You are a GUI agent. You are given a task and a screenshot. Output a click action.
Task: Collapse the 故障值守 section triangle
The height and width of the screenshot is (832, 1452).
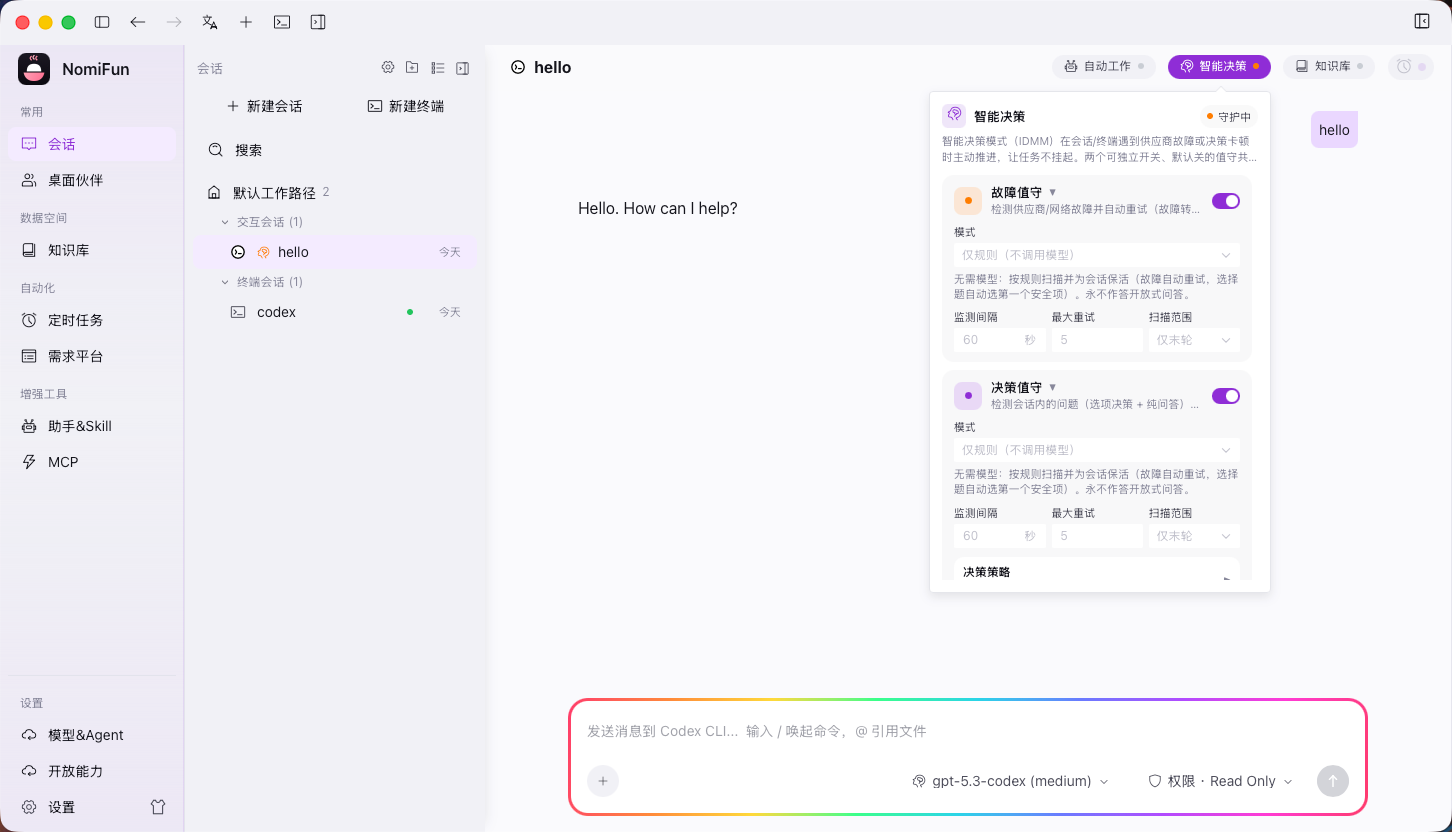click(1052, 192)
